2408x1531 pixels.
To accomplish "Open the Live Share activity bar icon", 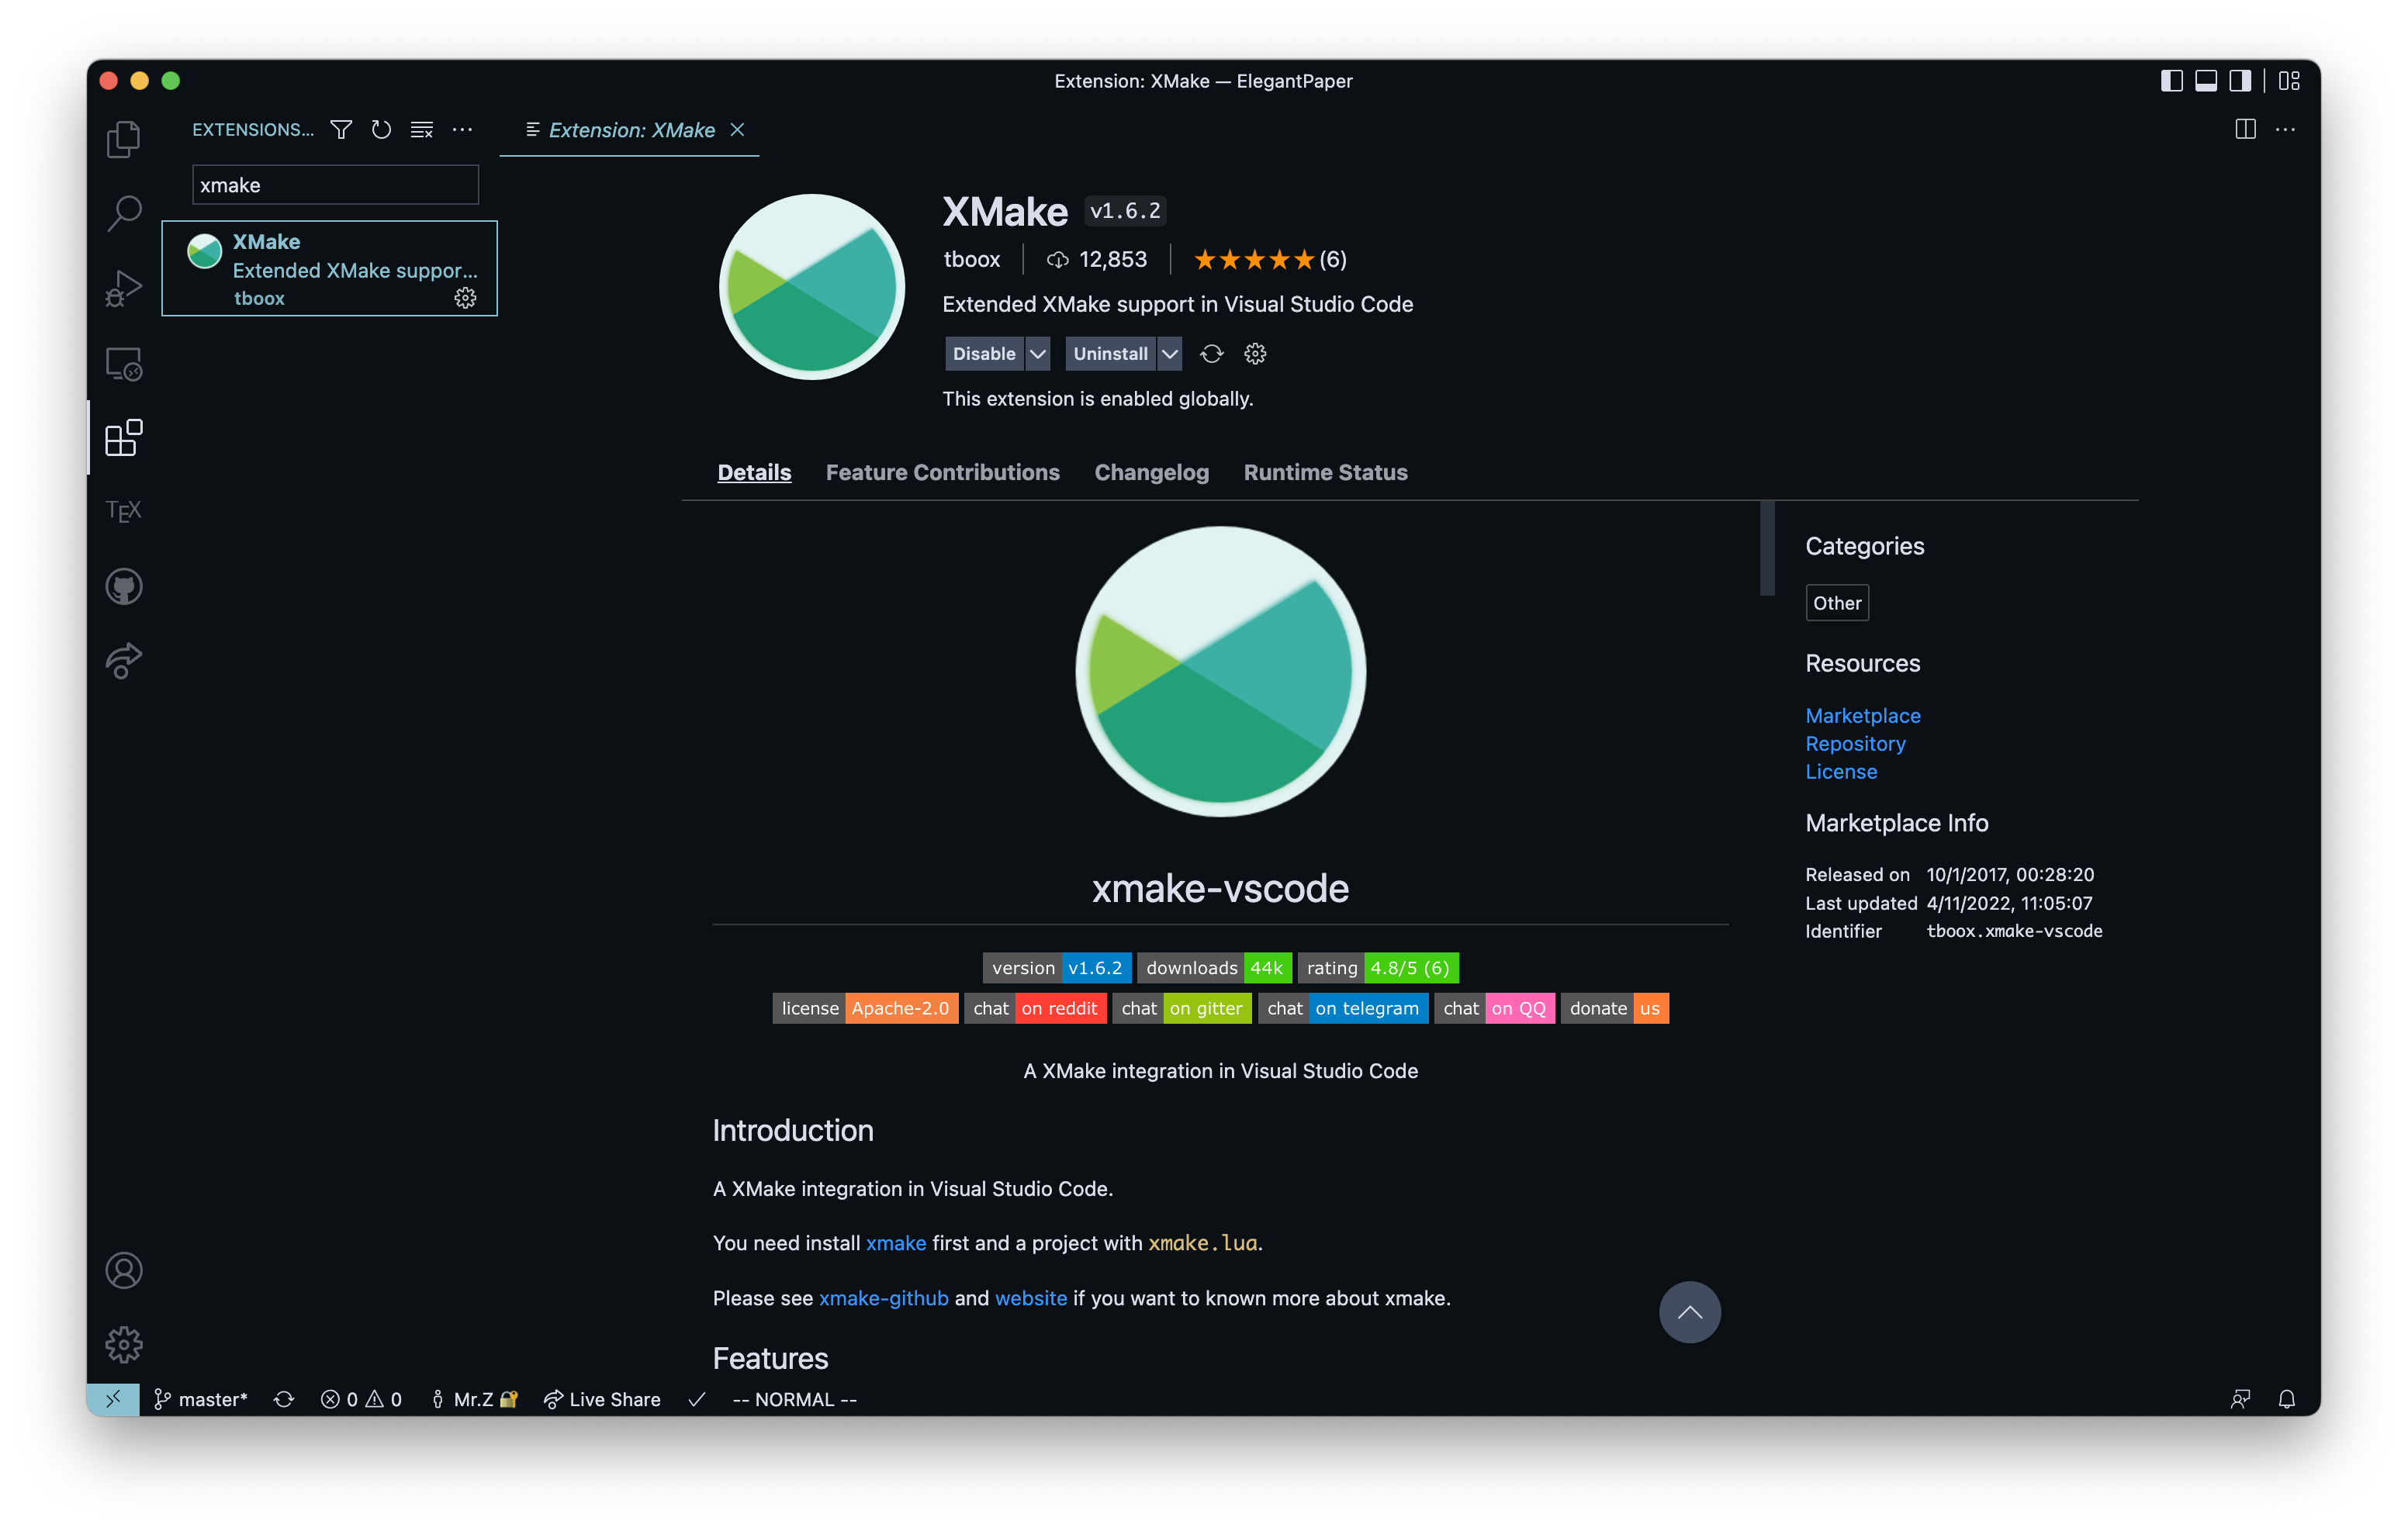I will point(123,661).
